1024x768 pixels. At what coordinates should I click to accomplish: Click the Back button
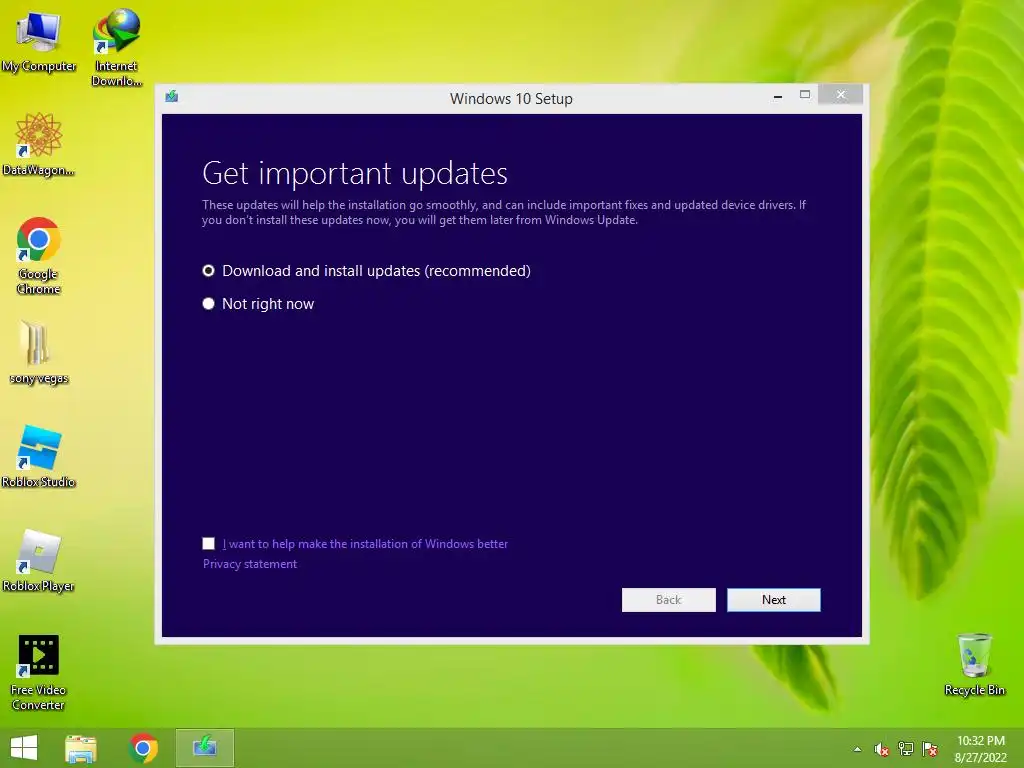[x=669, y=600]
